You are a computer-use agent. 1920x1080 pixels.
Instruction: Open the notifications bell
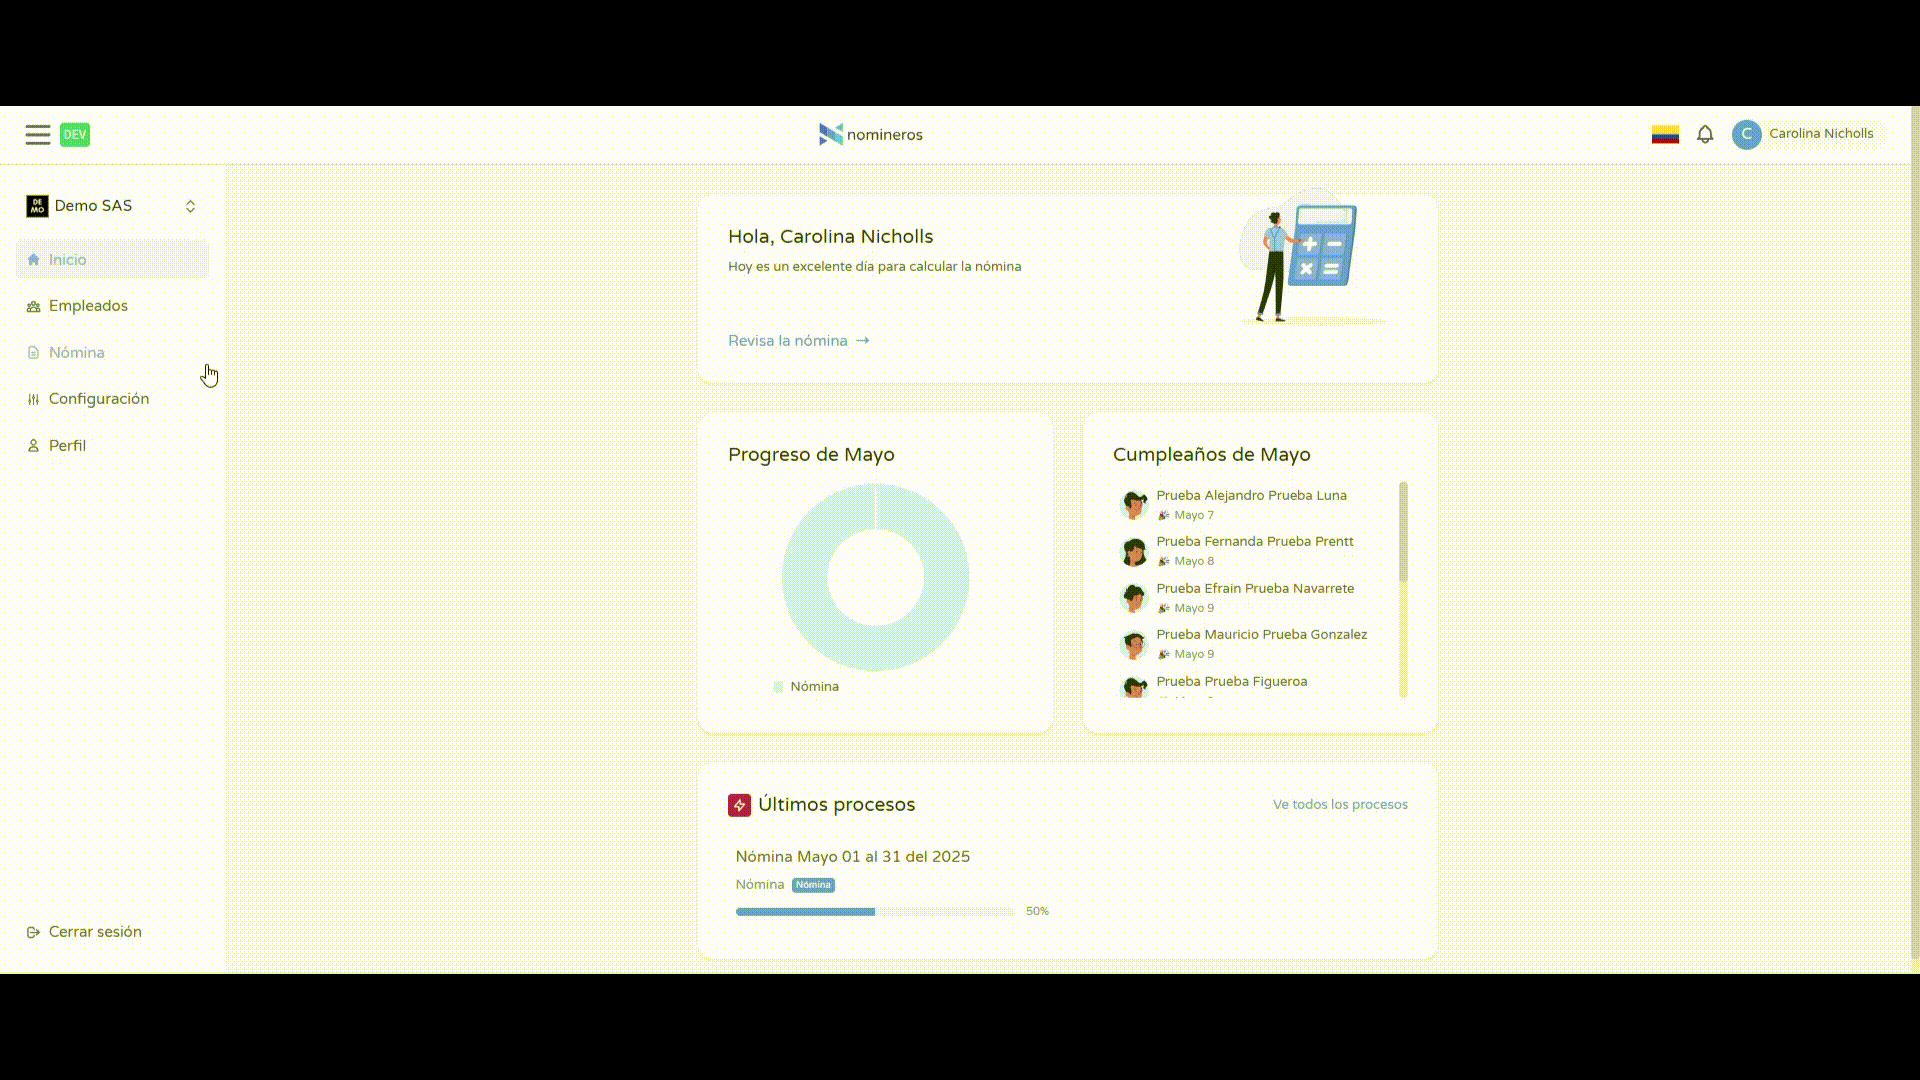pyautogui.click(x=1705, y=135)
